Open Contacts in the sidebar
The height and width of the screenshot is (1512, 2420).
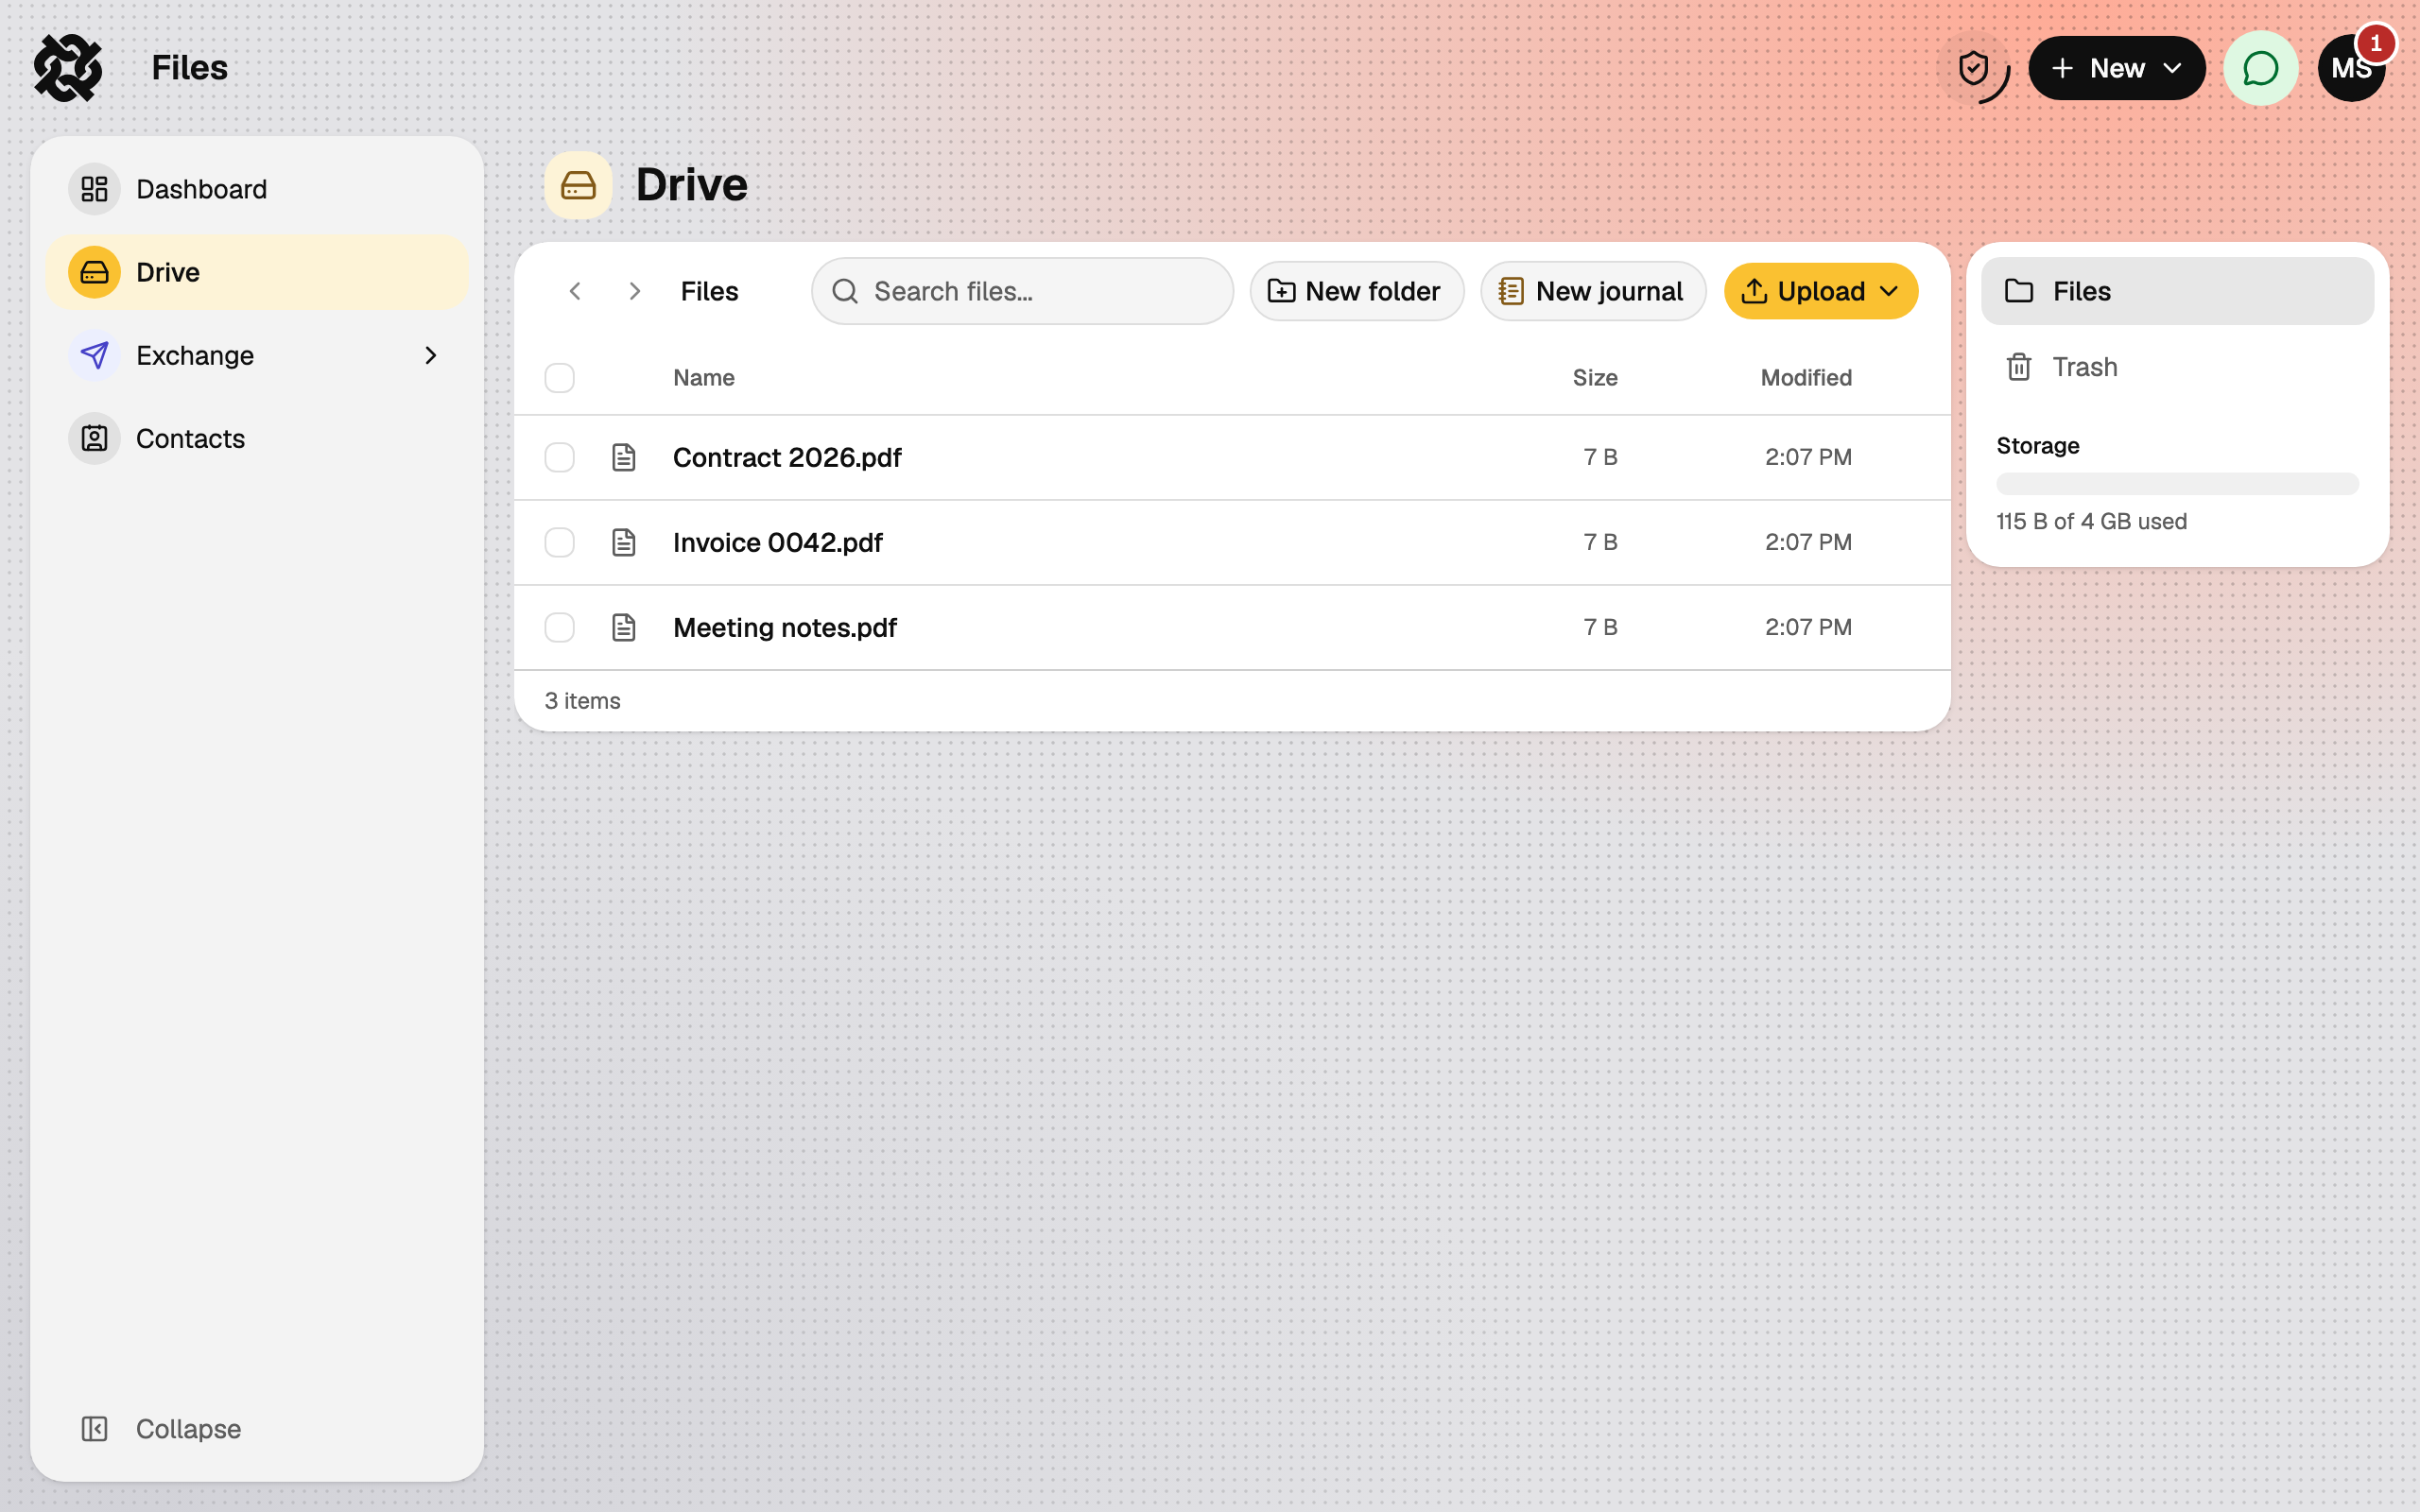(257, 438)
